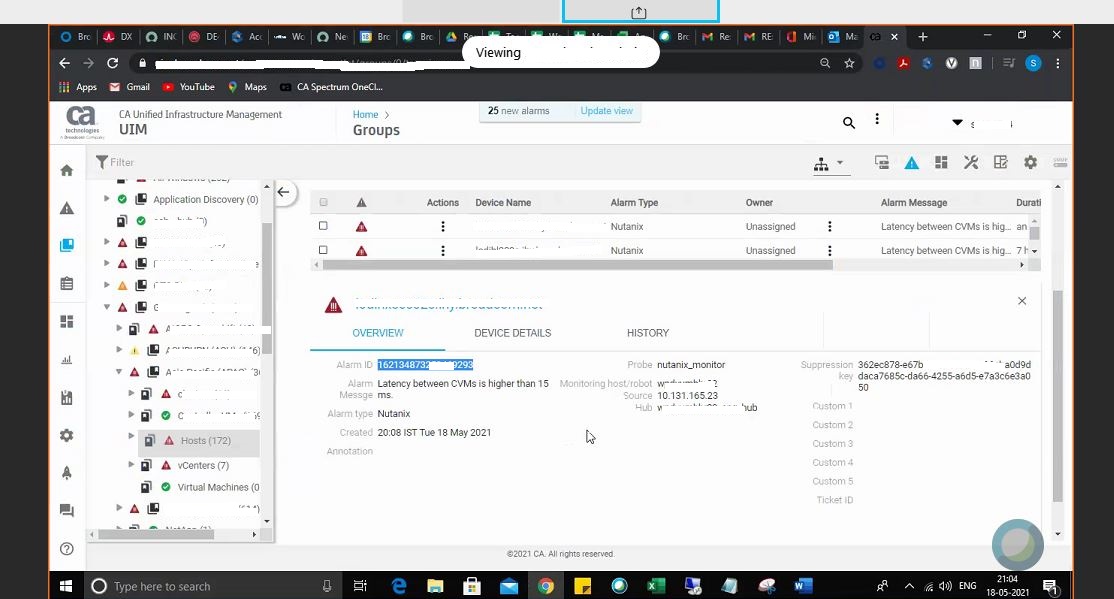Click the UIM search magnifier icon
The width and height of the screenshot is (1114, 599).
[x=849, y=122]
